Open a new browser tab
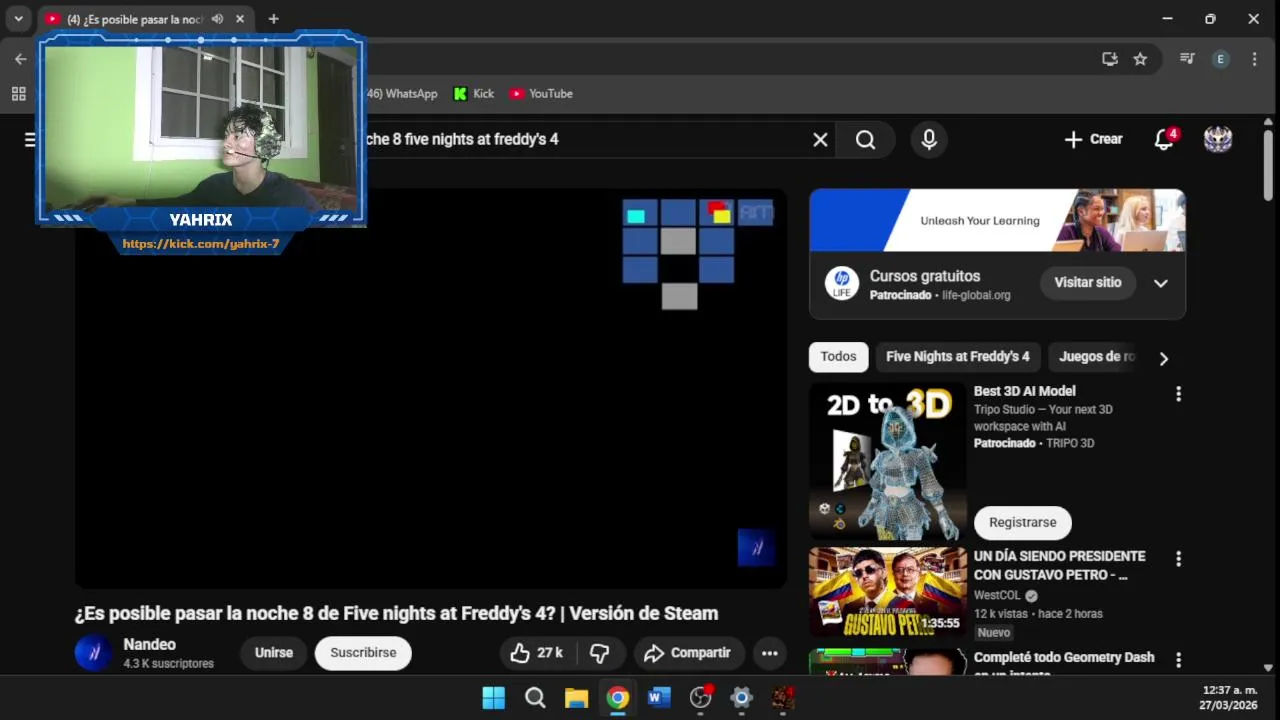 point(273,19)
